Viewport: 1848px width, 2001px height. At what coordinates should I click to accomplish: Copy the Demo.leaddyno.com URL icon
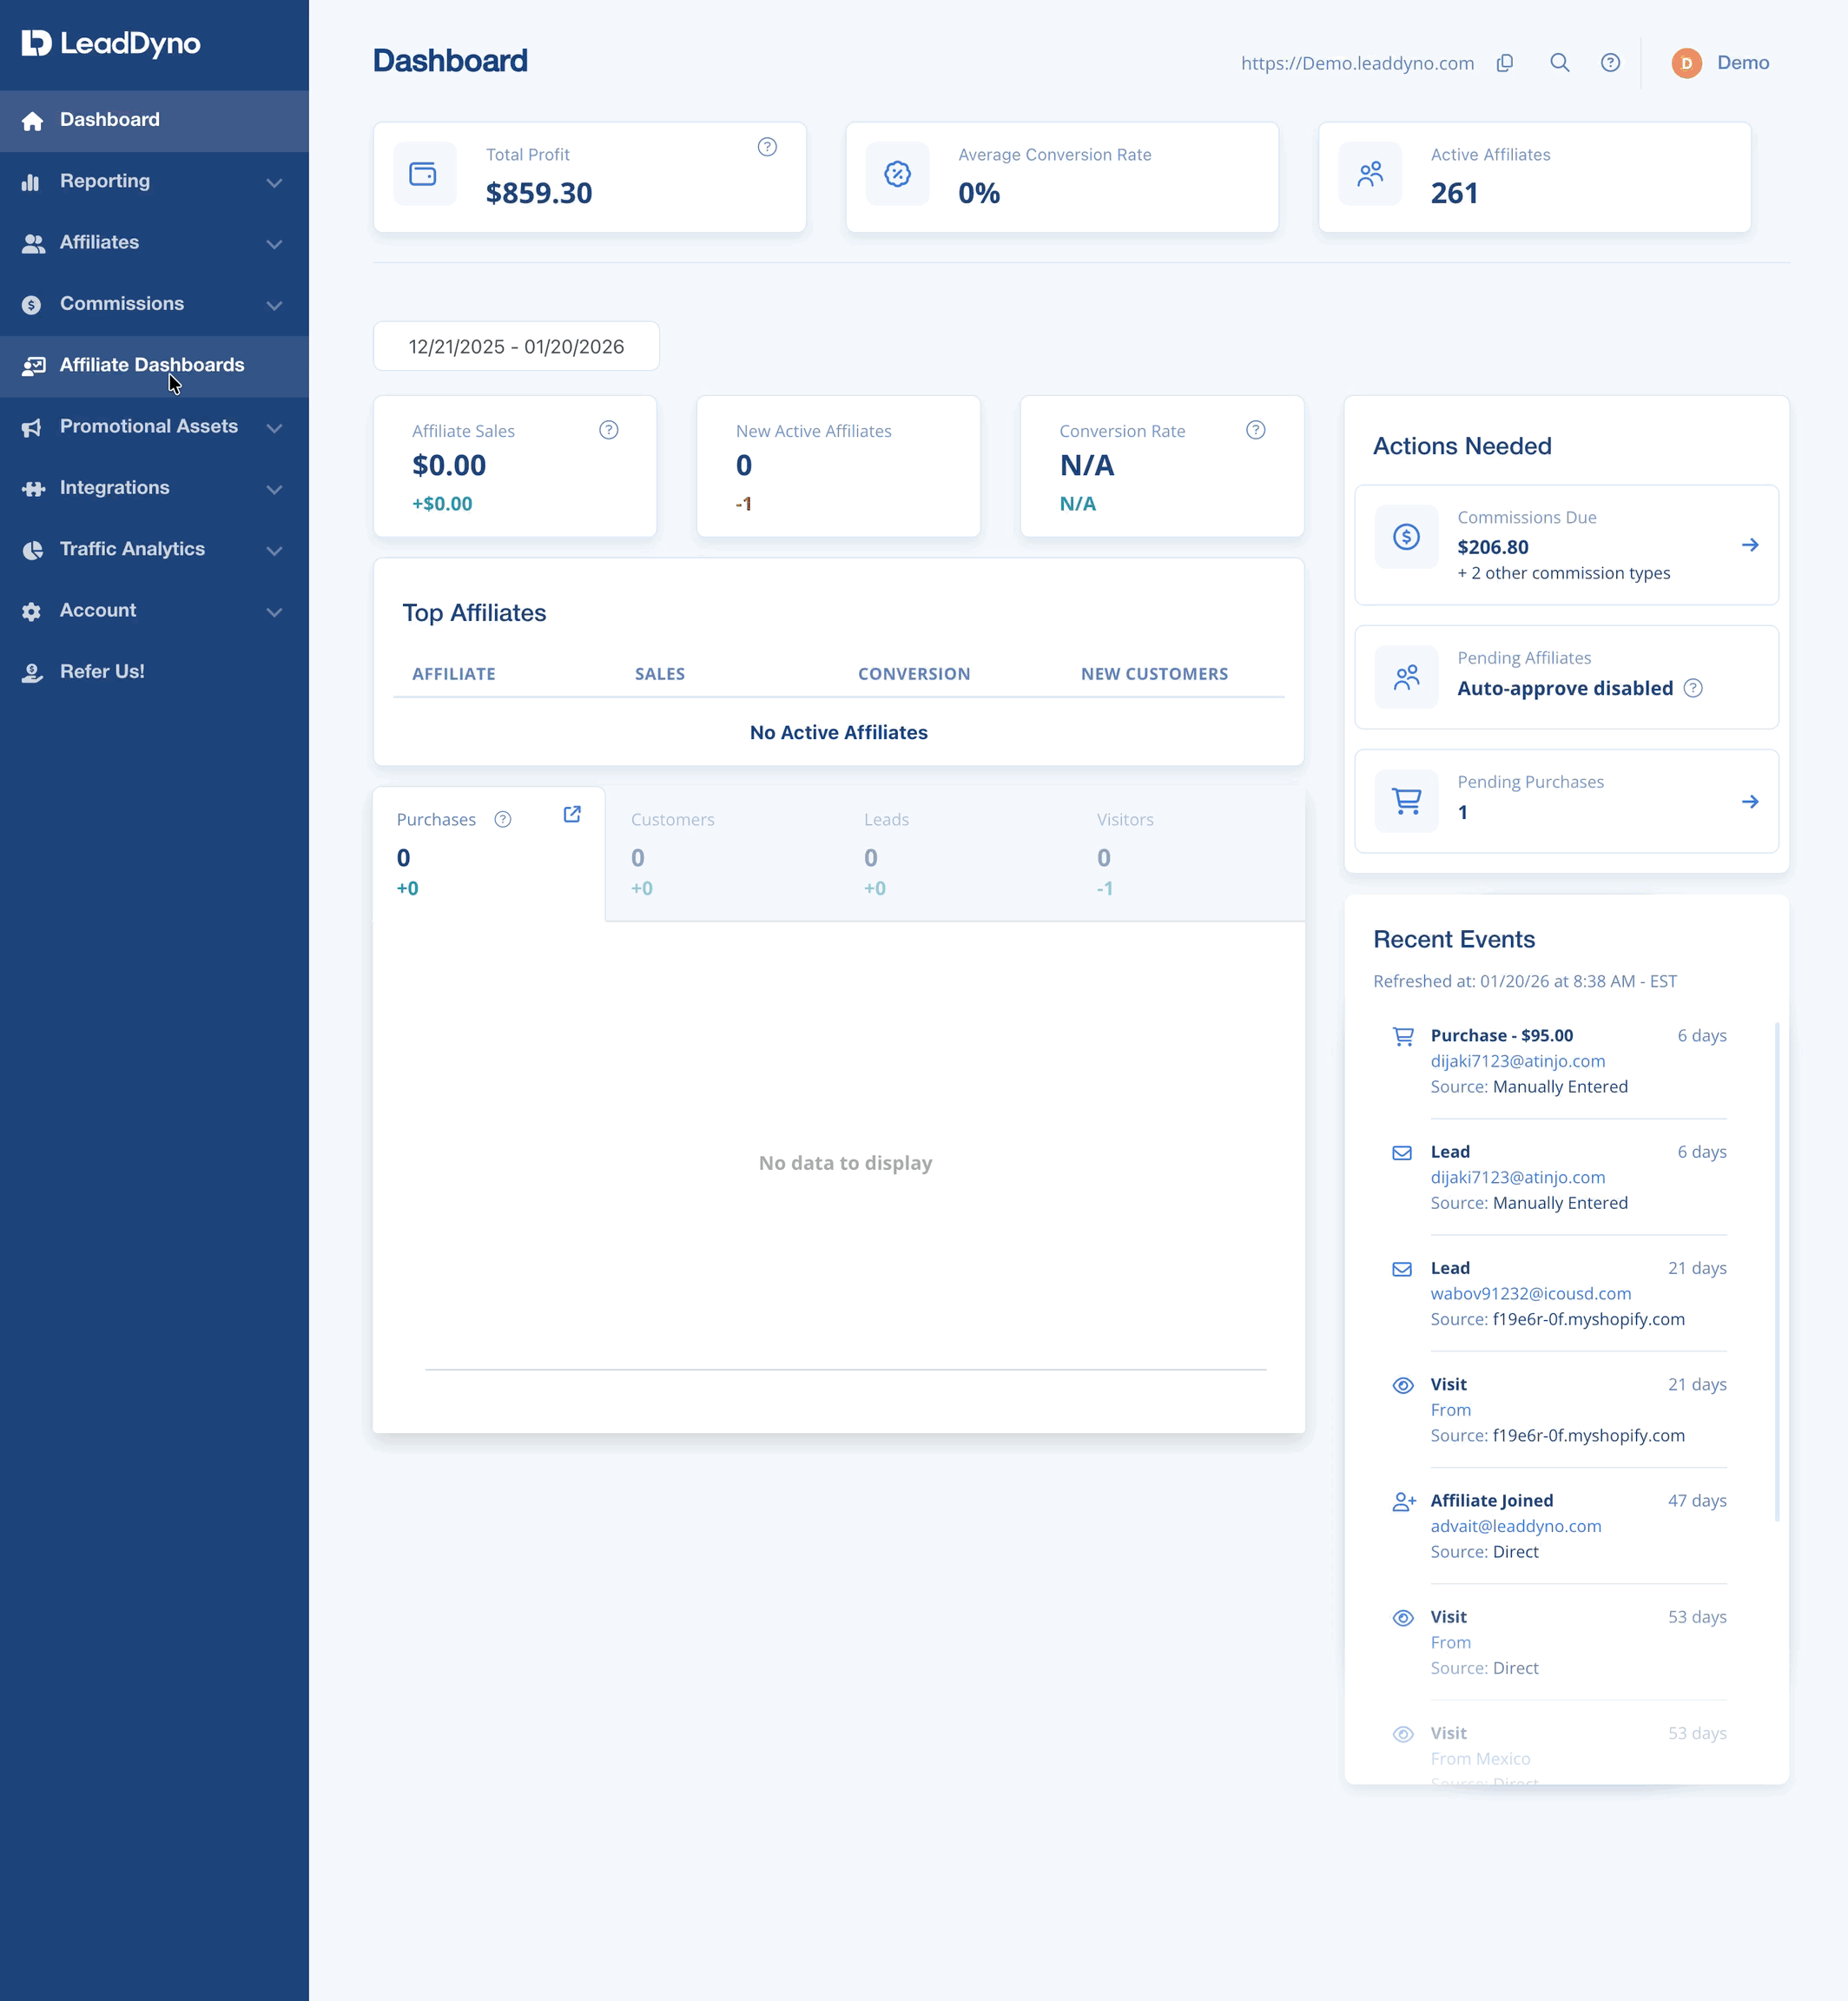(x=1504, y=63)
